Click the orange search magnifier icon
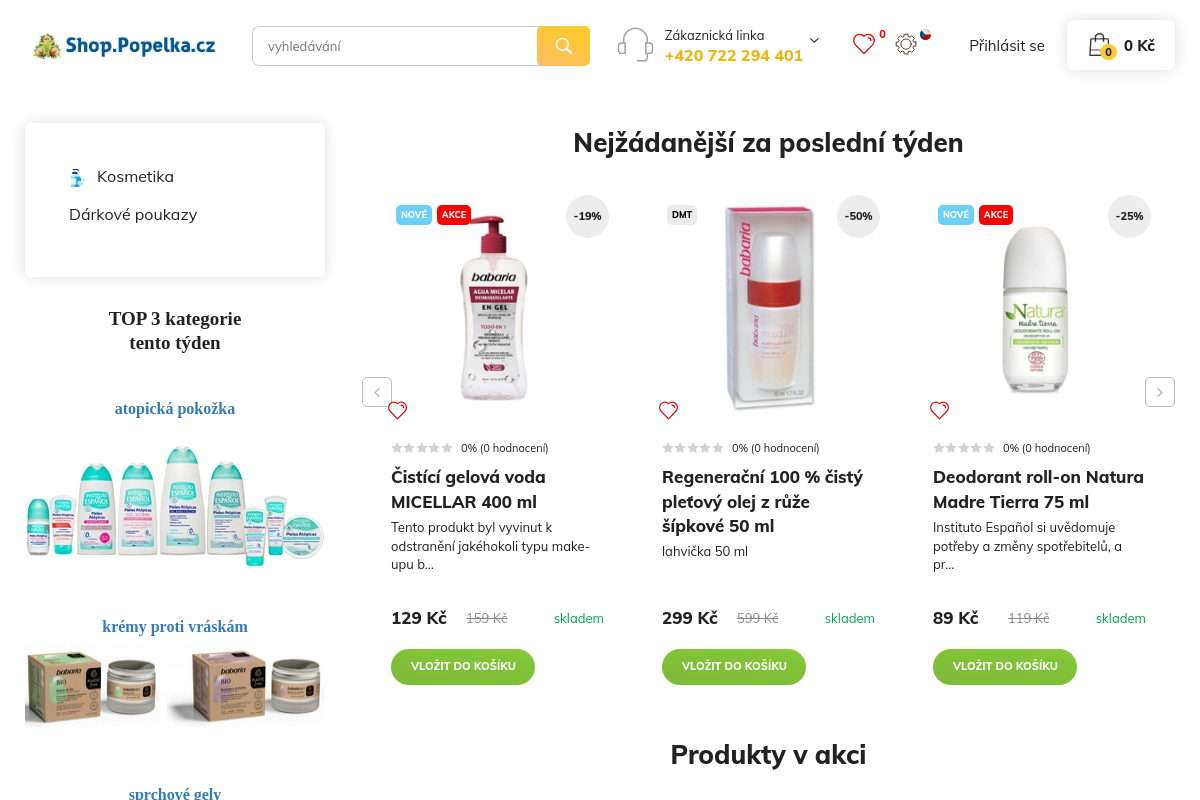Viewport: 1200px width, 800px height. tap(563, 45)
